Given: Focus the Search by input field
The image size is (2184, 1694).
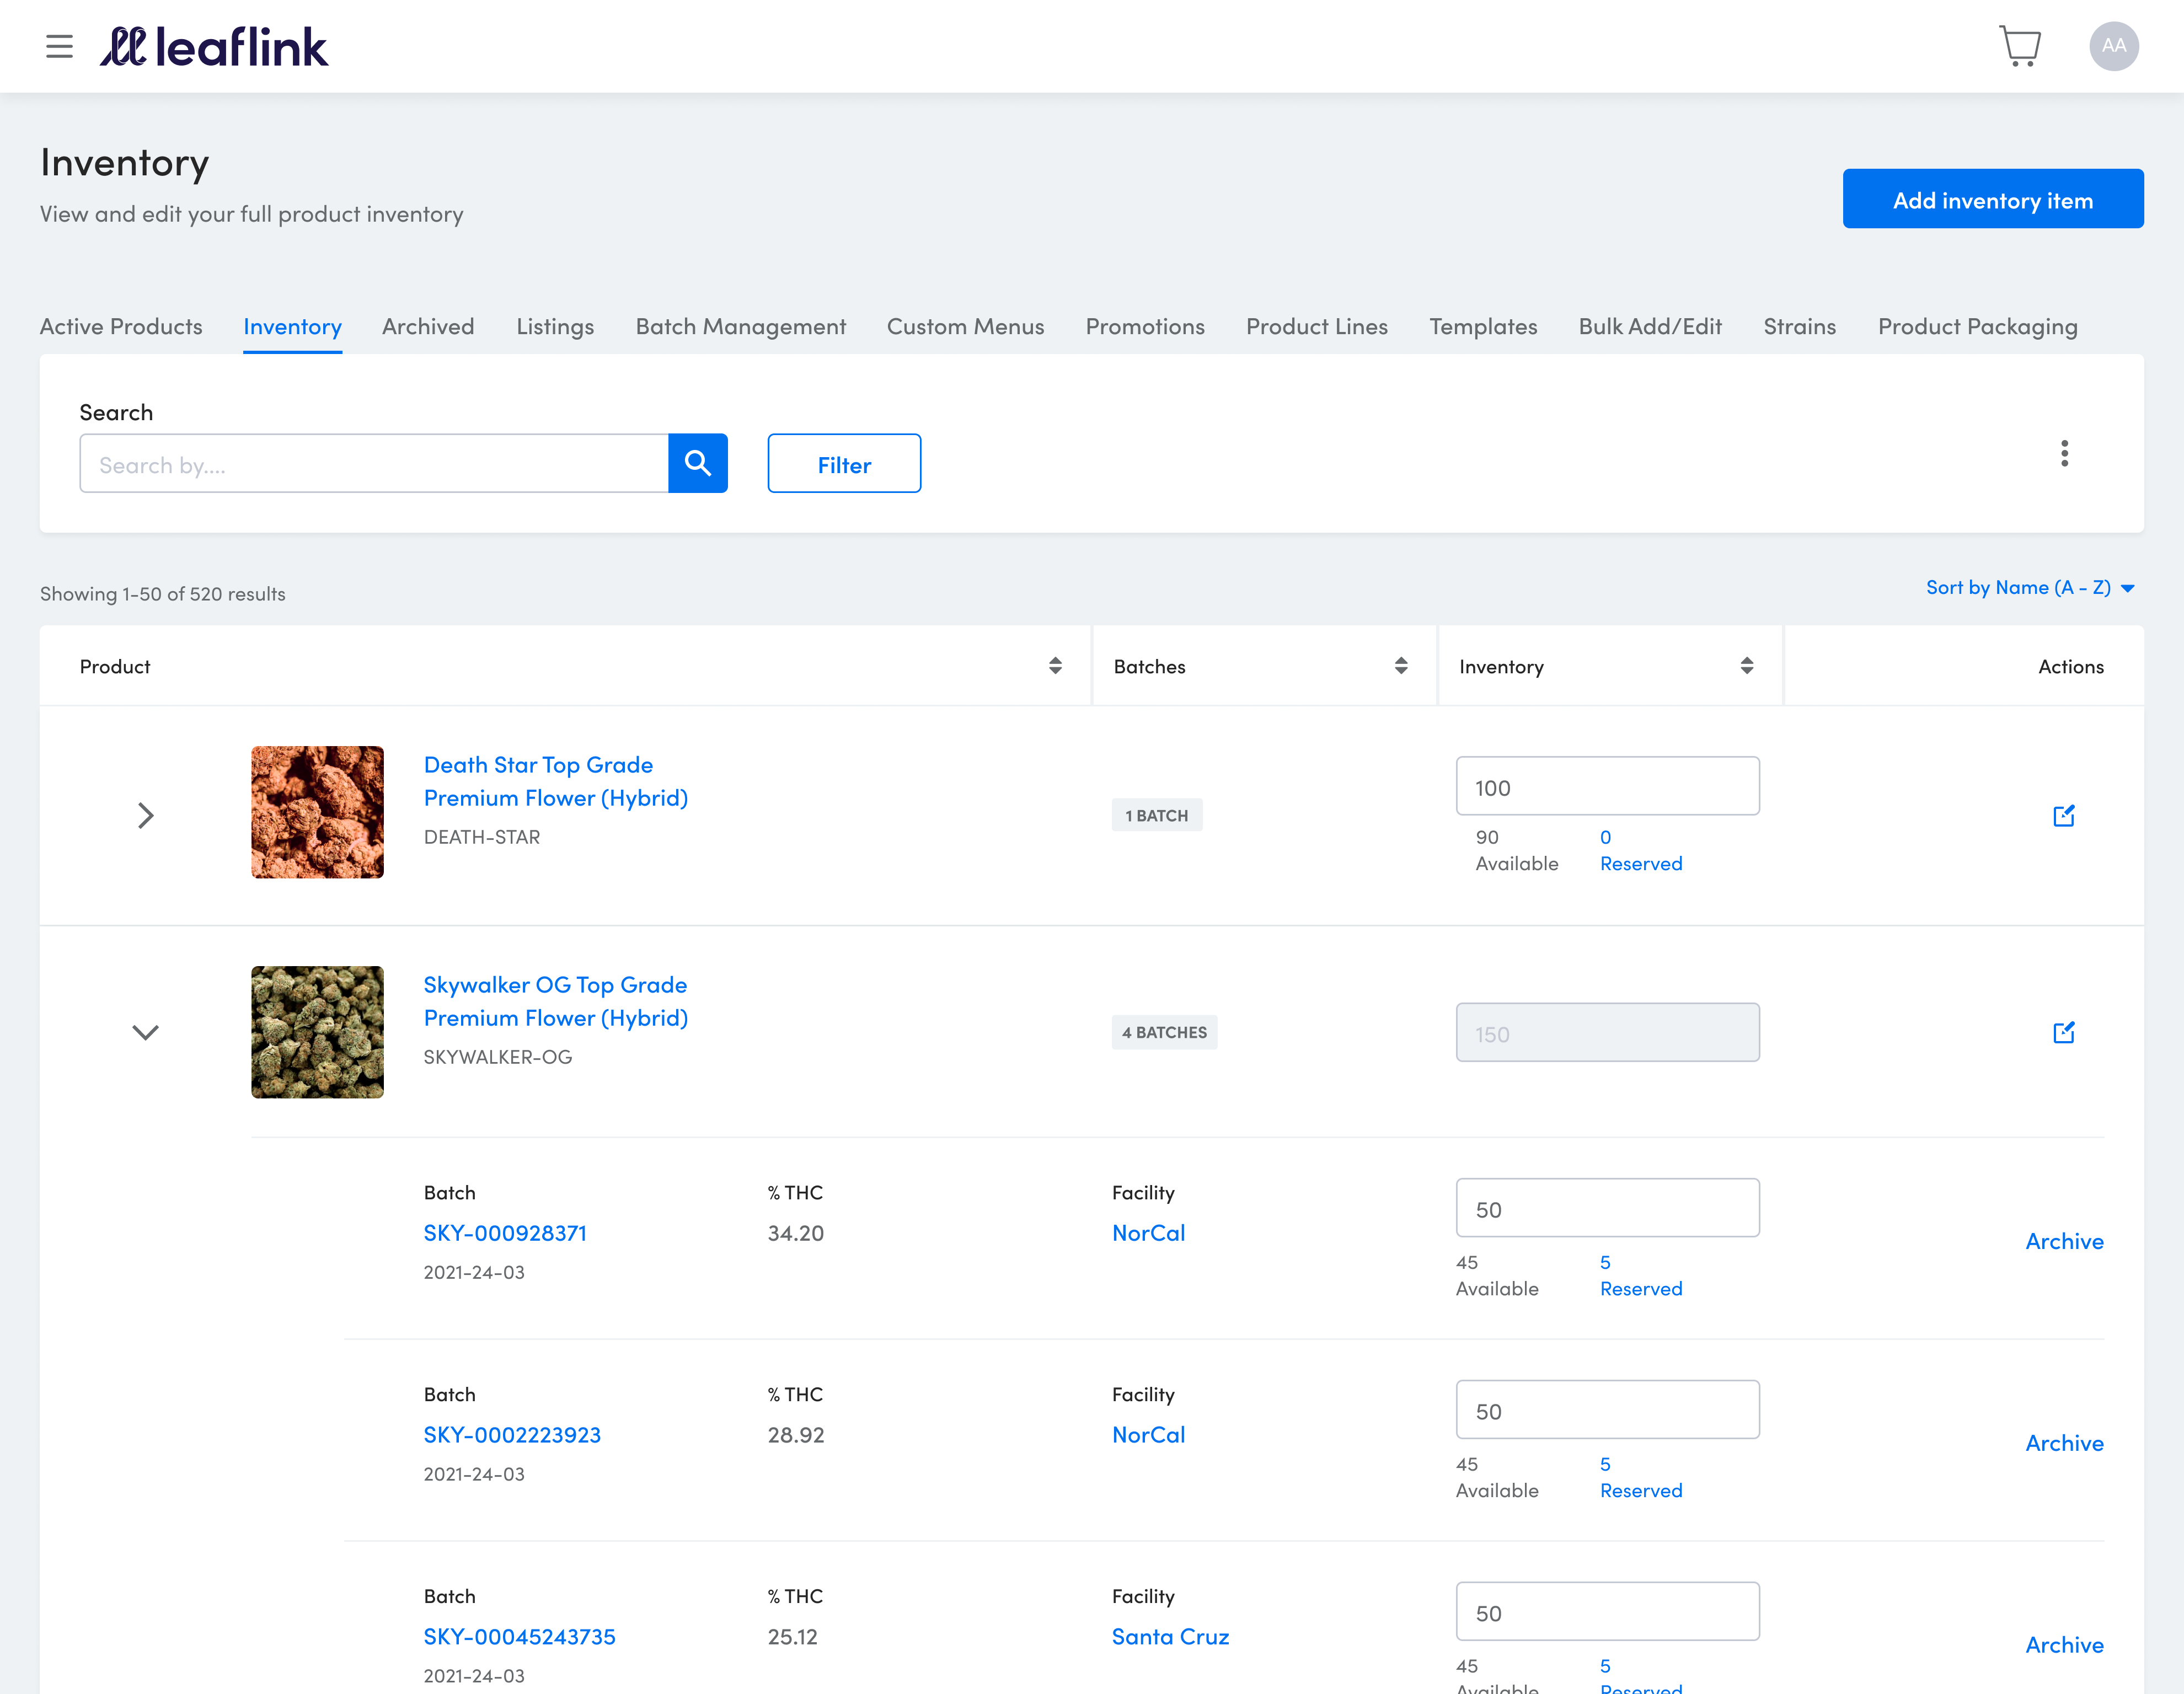Looking at the screenshot, I should pyautogui.click(x=374, y=463).
